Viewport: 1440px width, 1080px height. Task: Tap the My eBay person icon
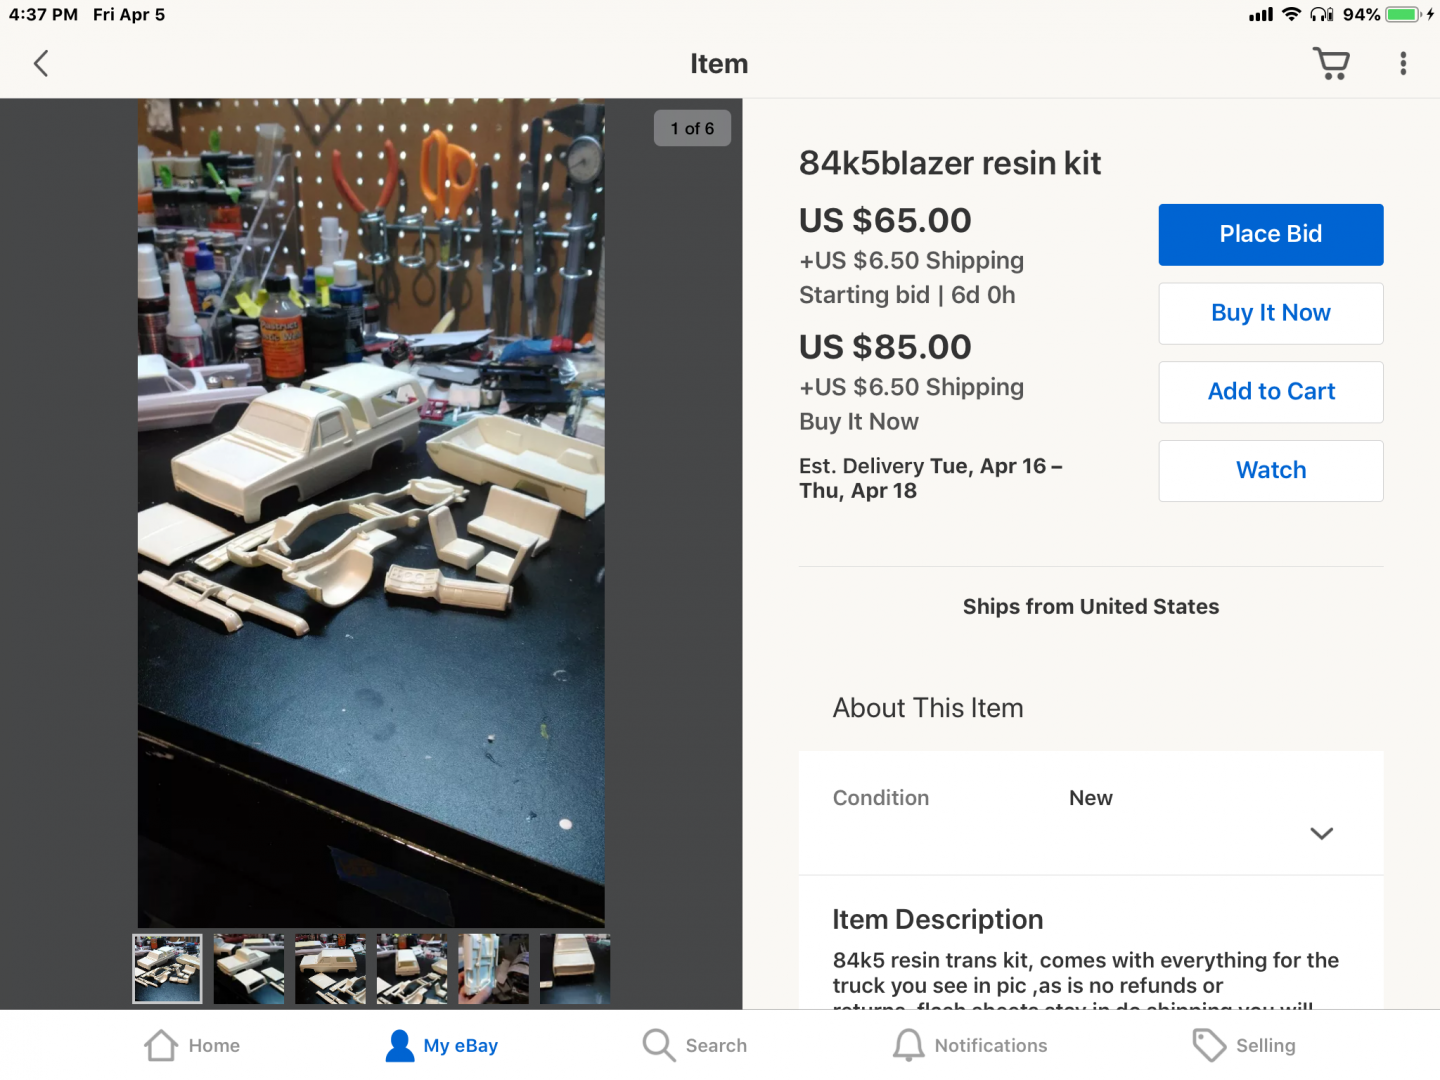coord(400,1045)
